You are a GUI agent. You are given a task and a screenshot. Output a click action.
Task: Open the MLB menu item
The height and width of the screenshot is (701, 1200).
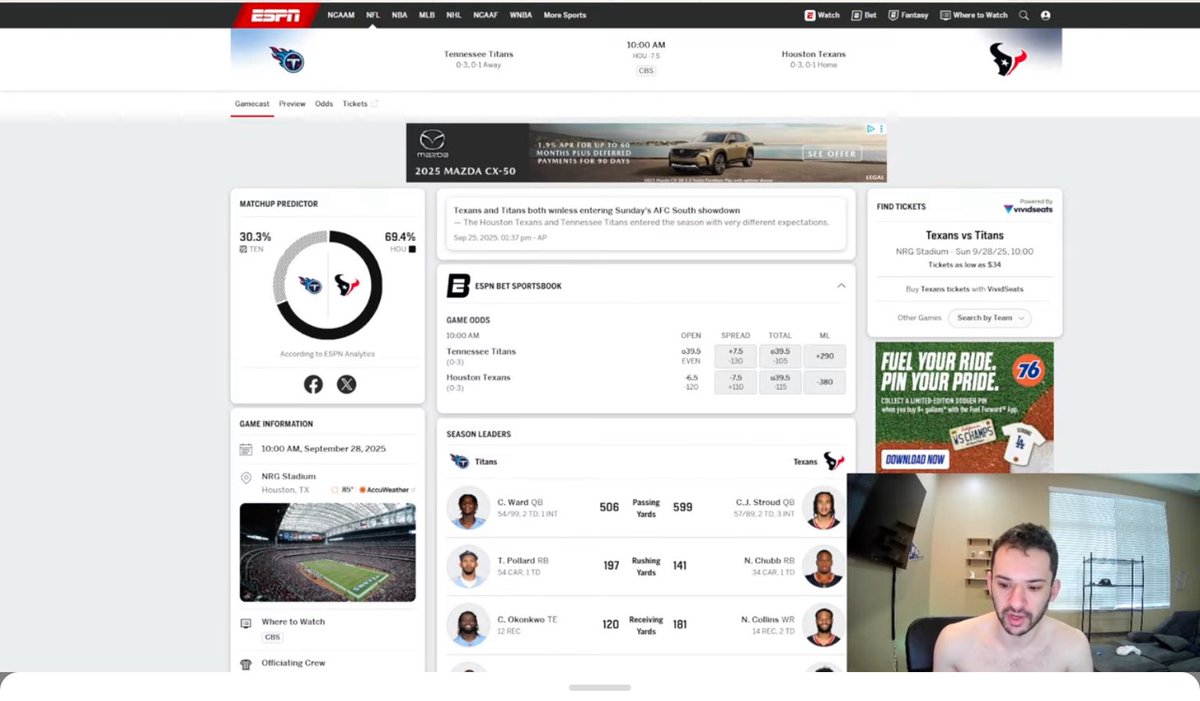[x=427, y=15]
